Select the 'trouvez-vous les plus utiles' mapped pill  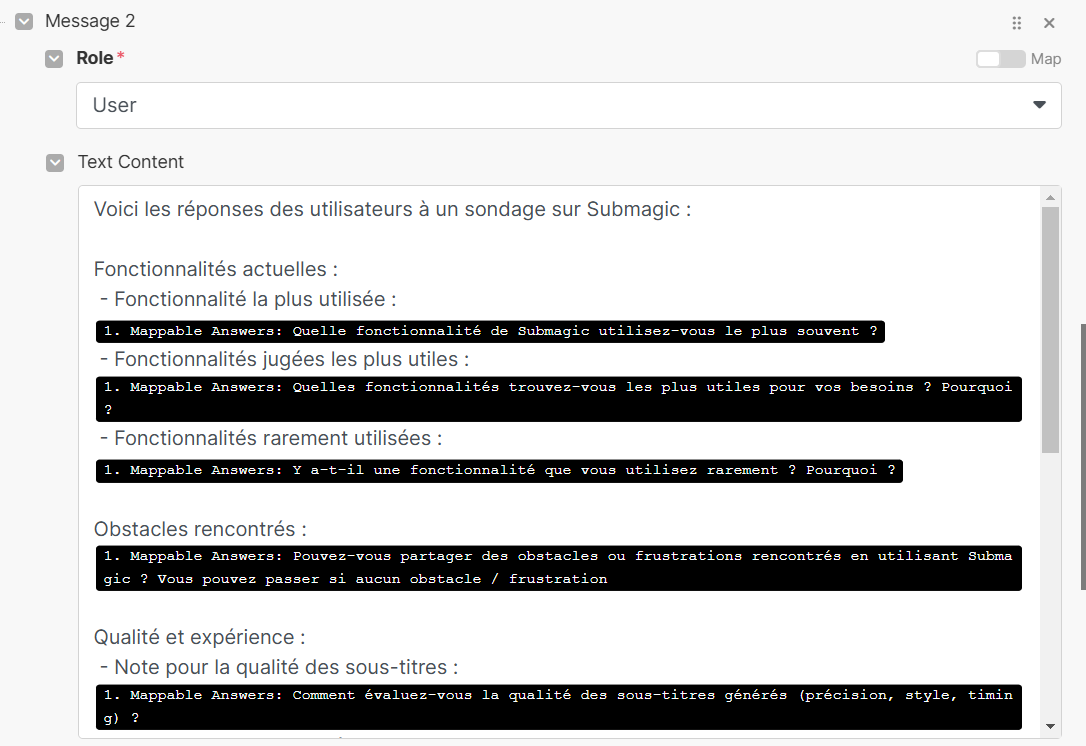pyautogui.click(x=559, y=399)
